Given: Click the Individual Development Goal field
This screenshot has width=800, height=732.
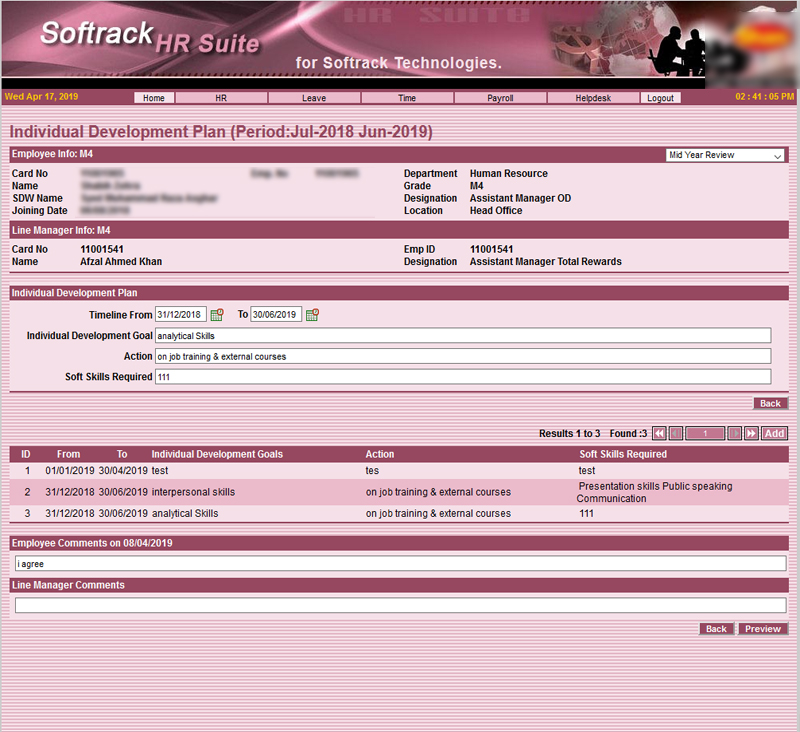Looking at the screenshot, I should [463, 335].
